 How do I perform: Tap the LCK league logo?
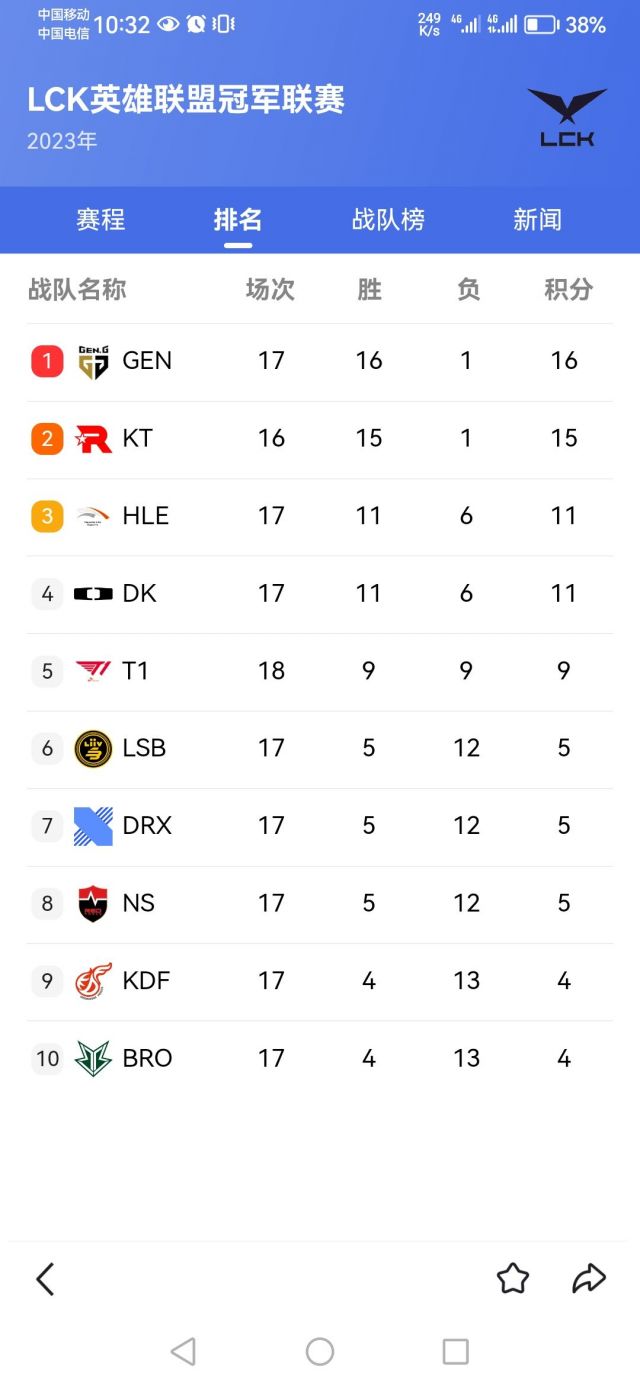point(567,117)
